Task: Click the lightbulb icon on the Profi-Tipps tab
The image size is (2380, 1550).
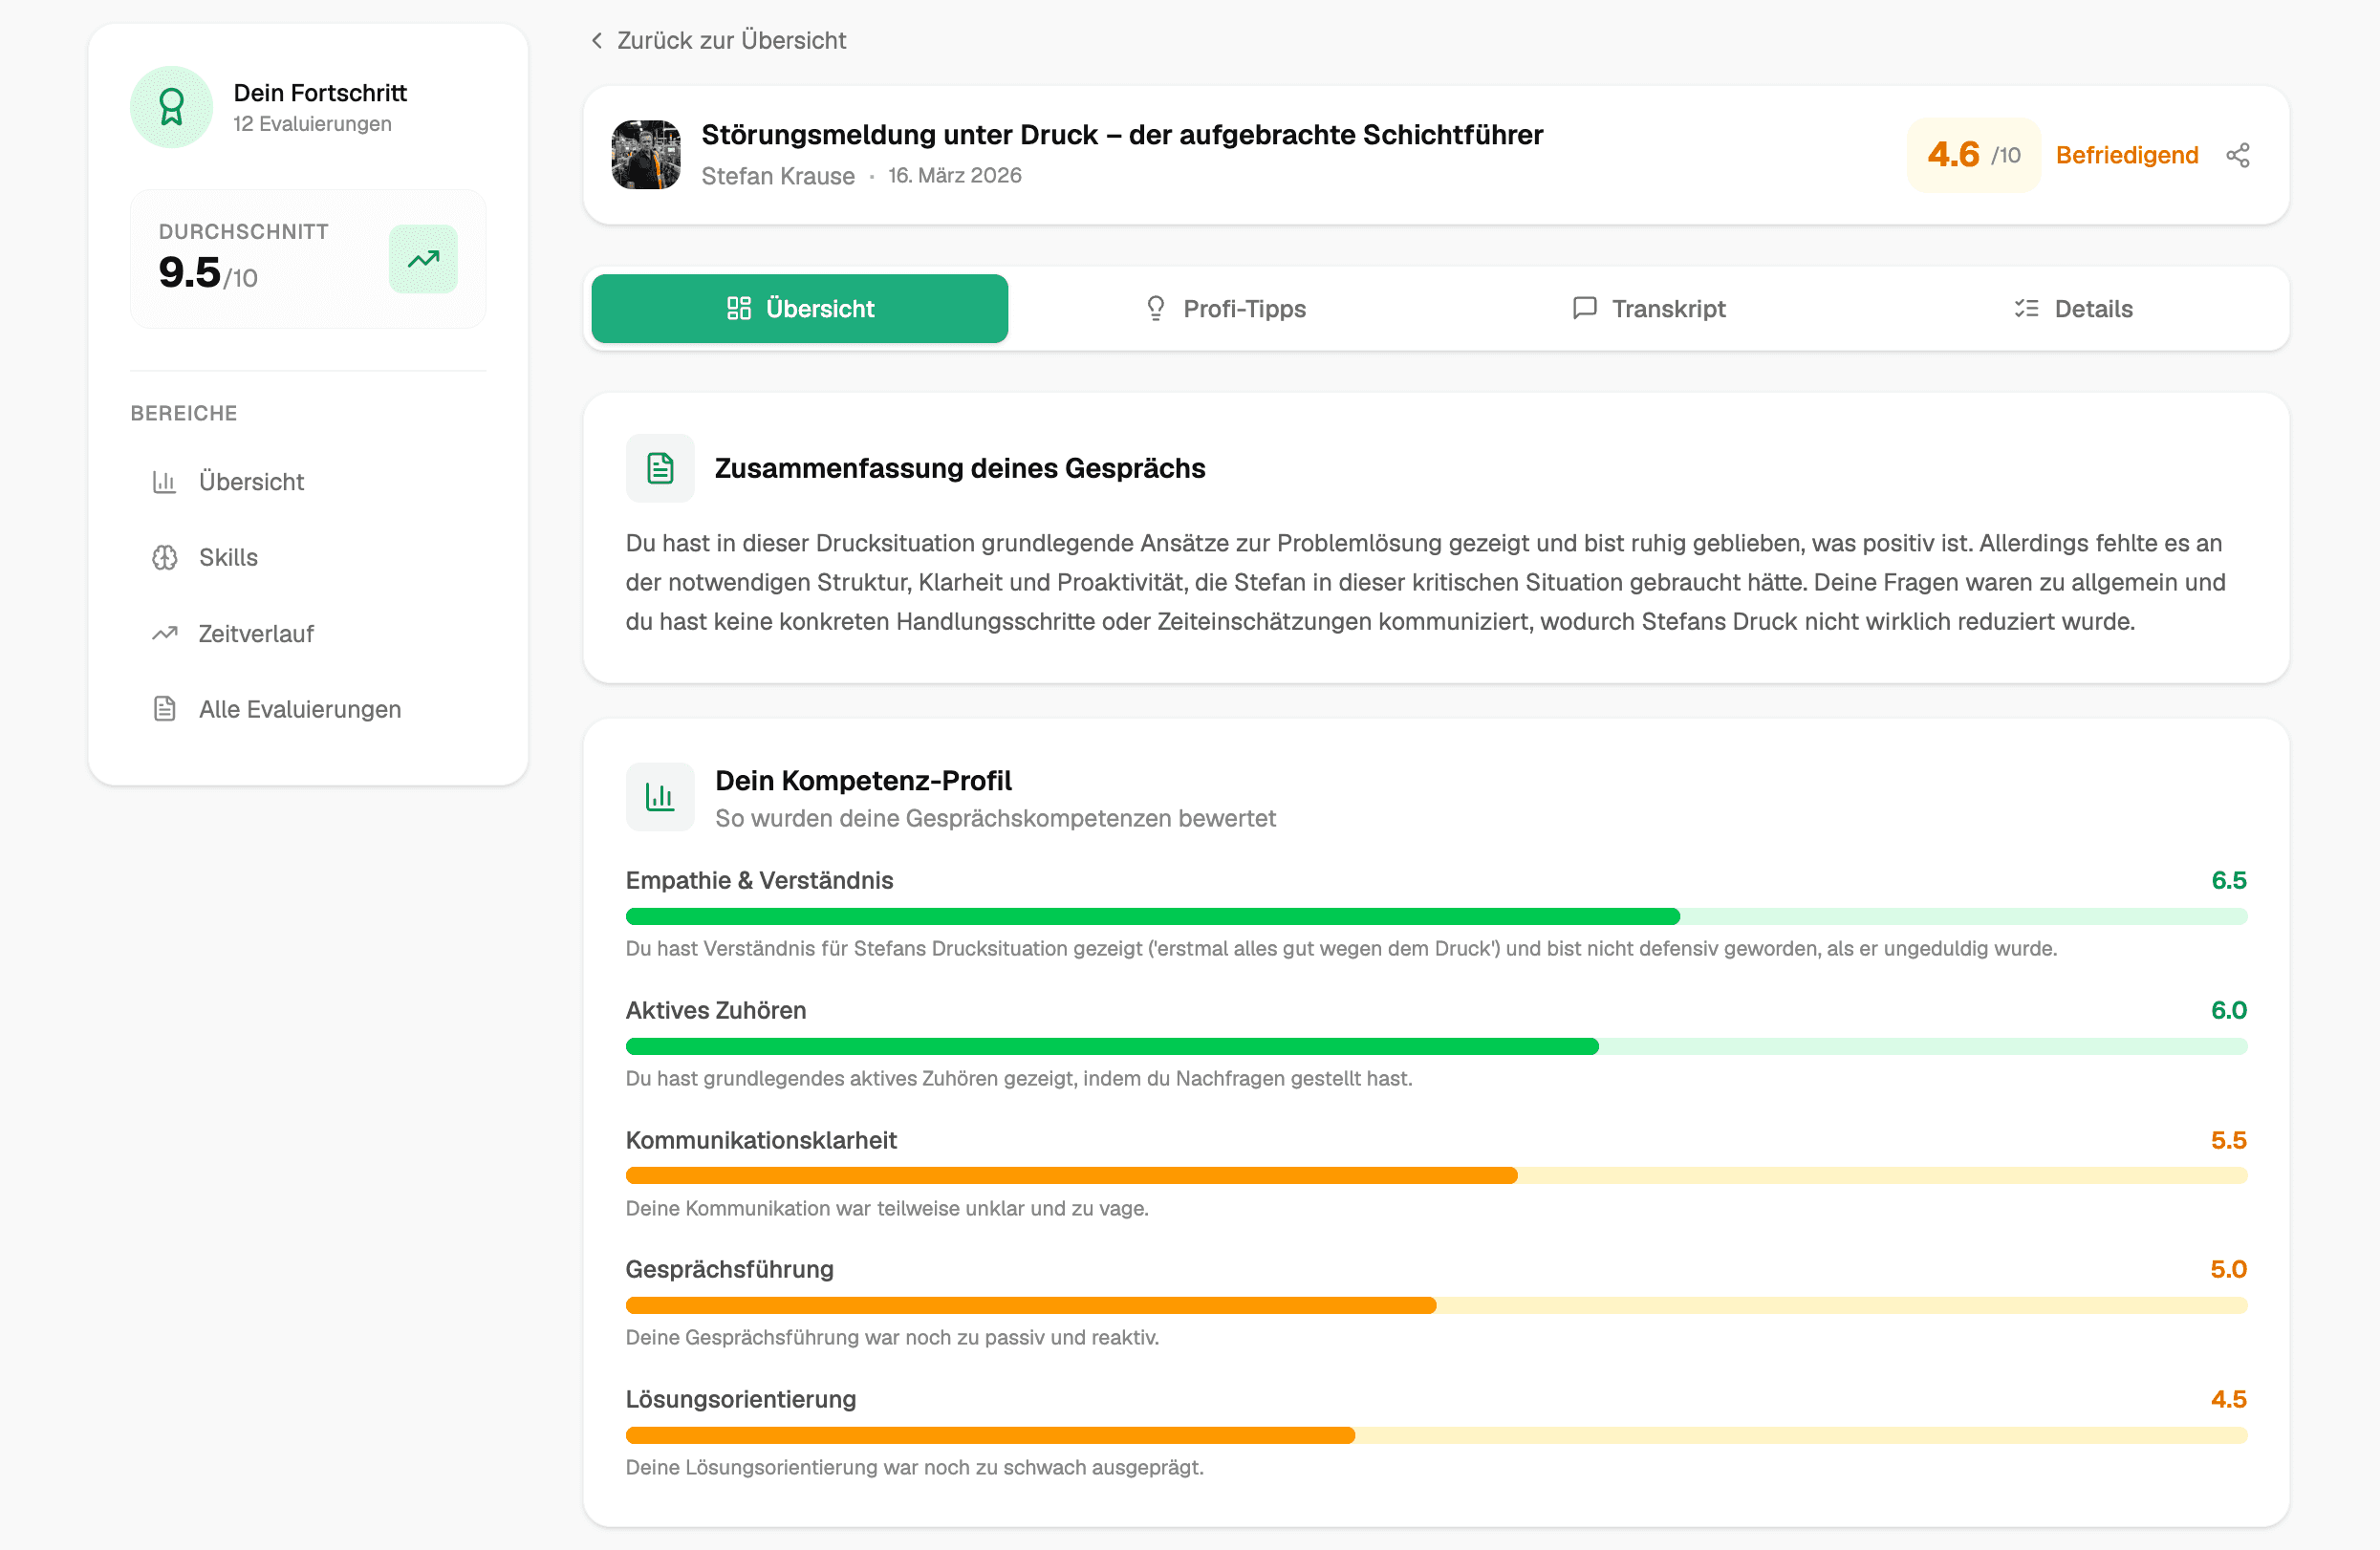Action: 1155,308
